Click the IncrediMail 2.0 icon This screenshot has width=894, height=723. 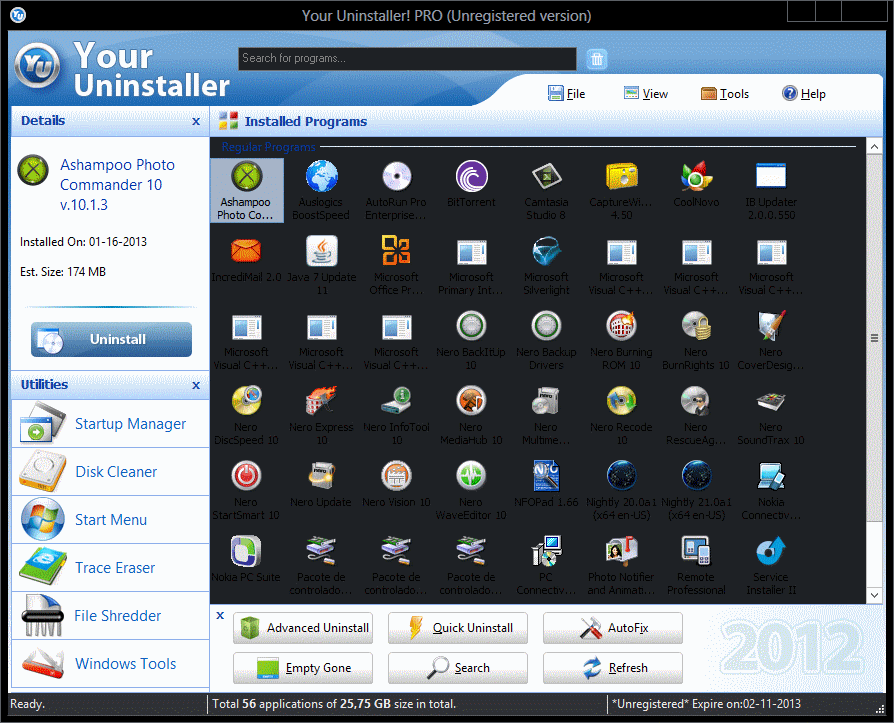tap(246, 252)
